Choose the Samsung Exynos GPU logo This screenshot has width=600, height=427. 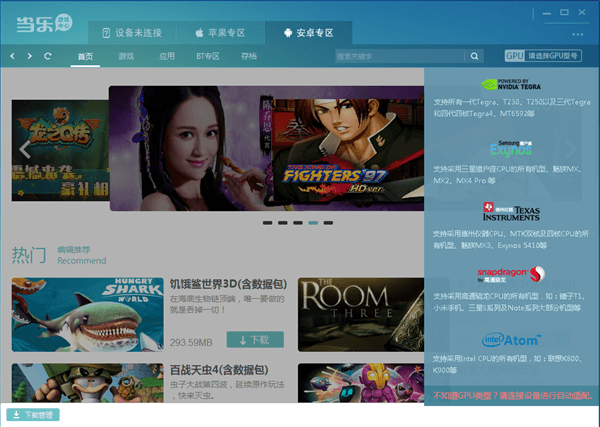pyautogui.click(x=510, y=148)
